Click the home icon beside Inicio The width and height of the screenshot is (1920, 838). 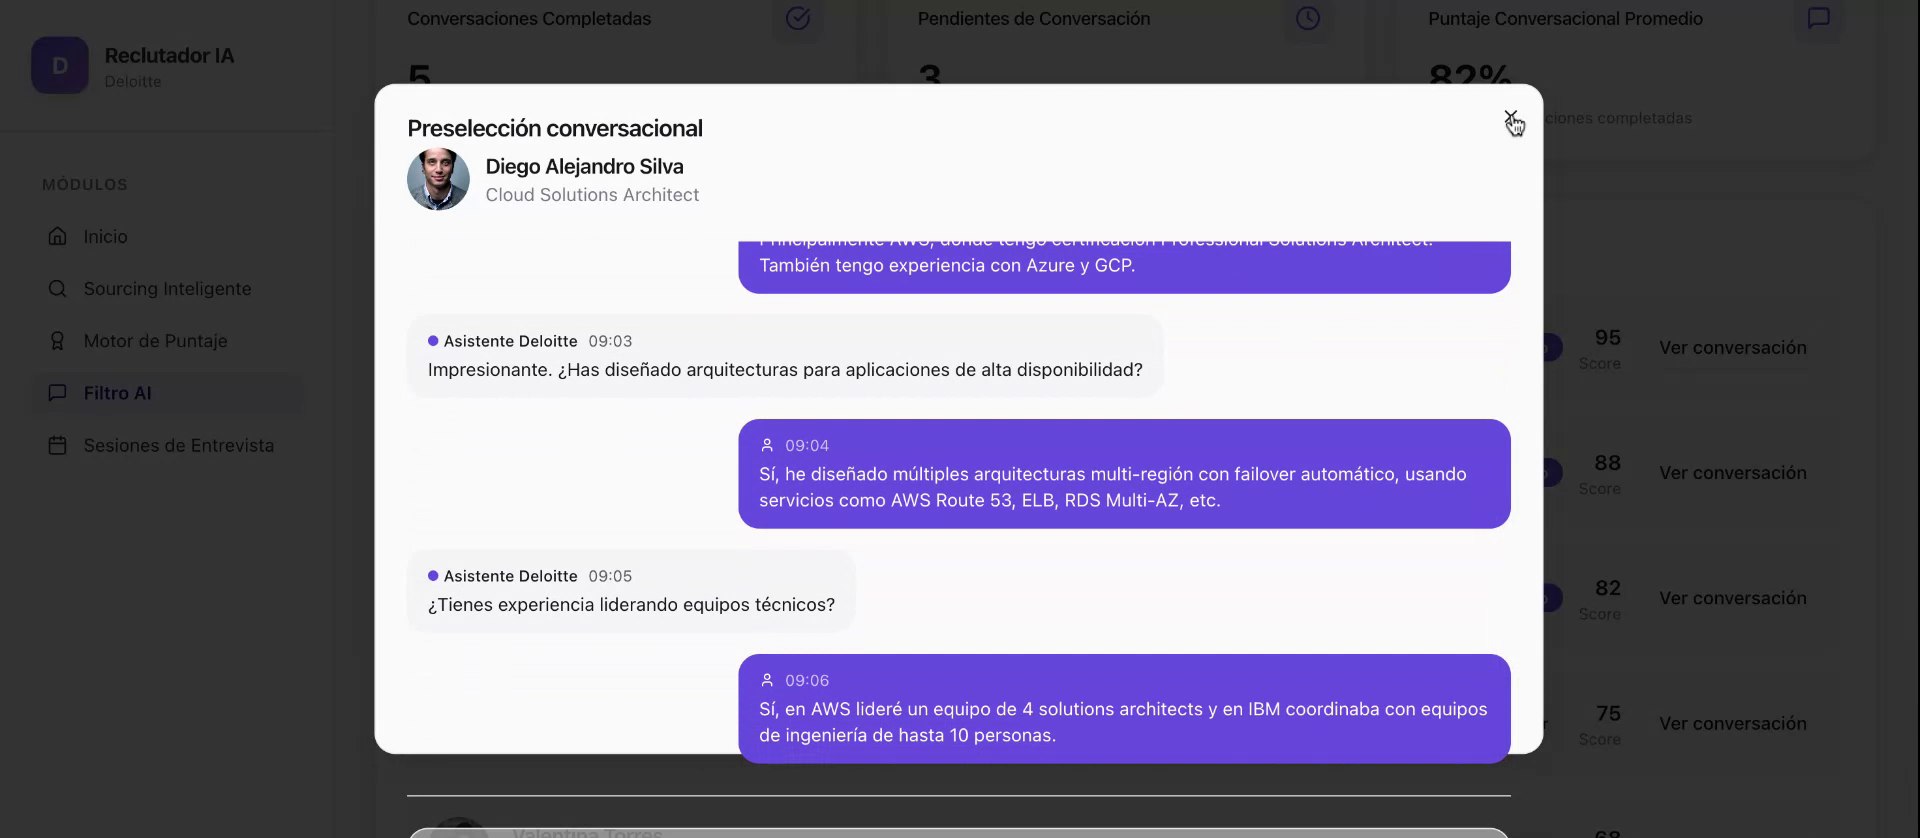coord(58,237)
